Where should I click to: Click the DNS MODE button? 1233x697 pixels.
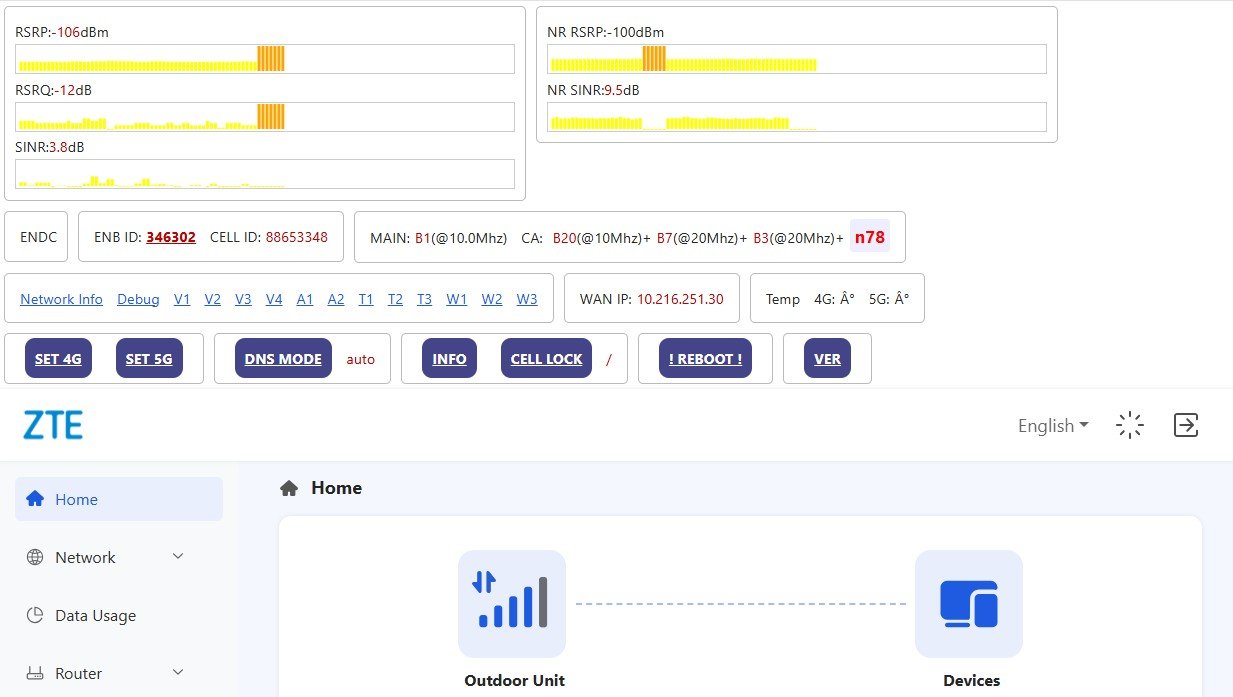tap(283, 359)
